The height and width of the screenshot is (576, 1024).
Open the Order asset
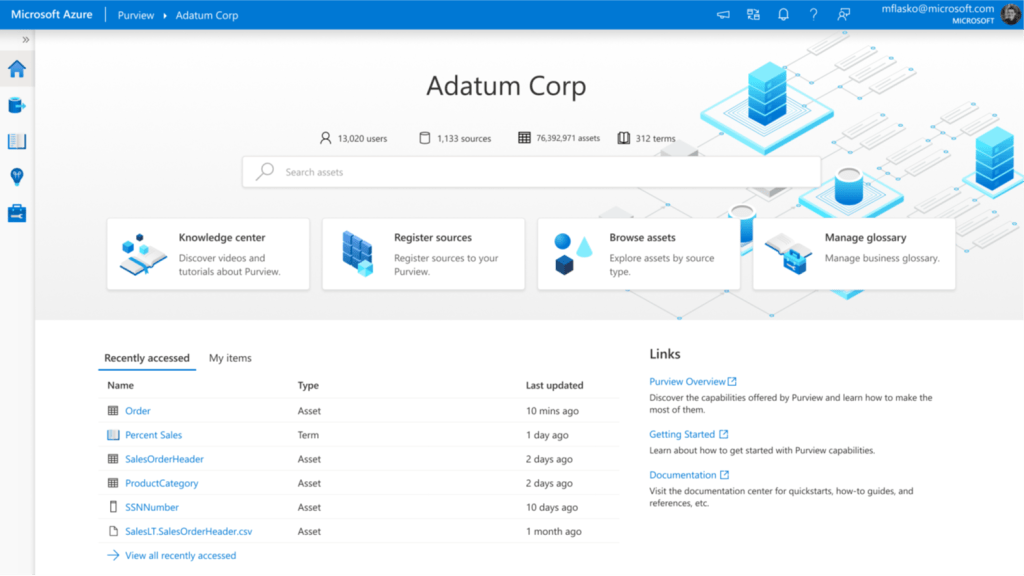point(138,411)
